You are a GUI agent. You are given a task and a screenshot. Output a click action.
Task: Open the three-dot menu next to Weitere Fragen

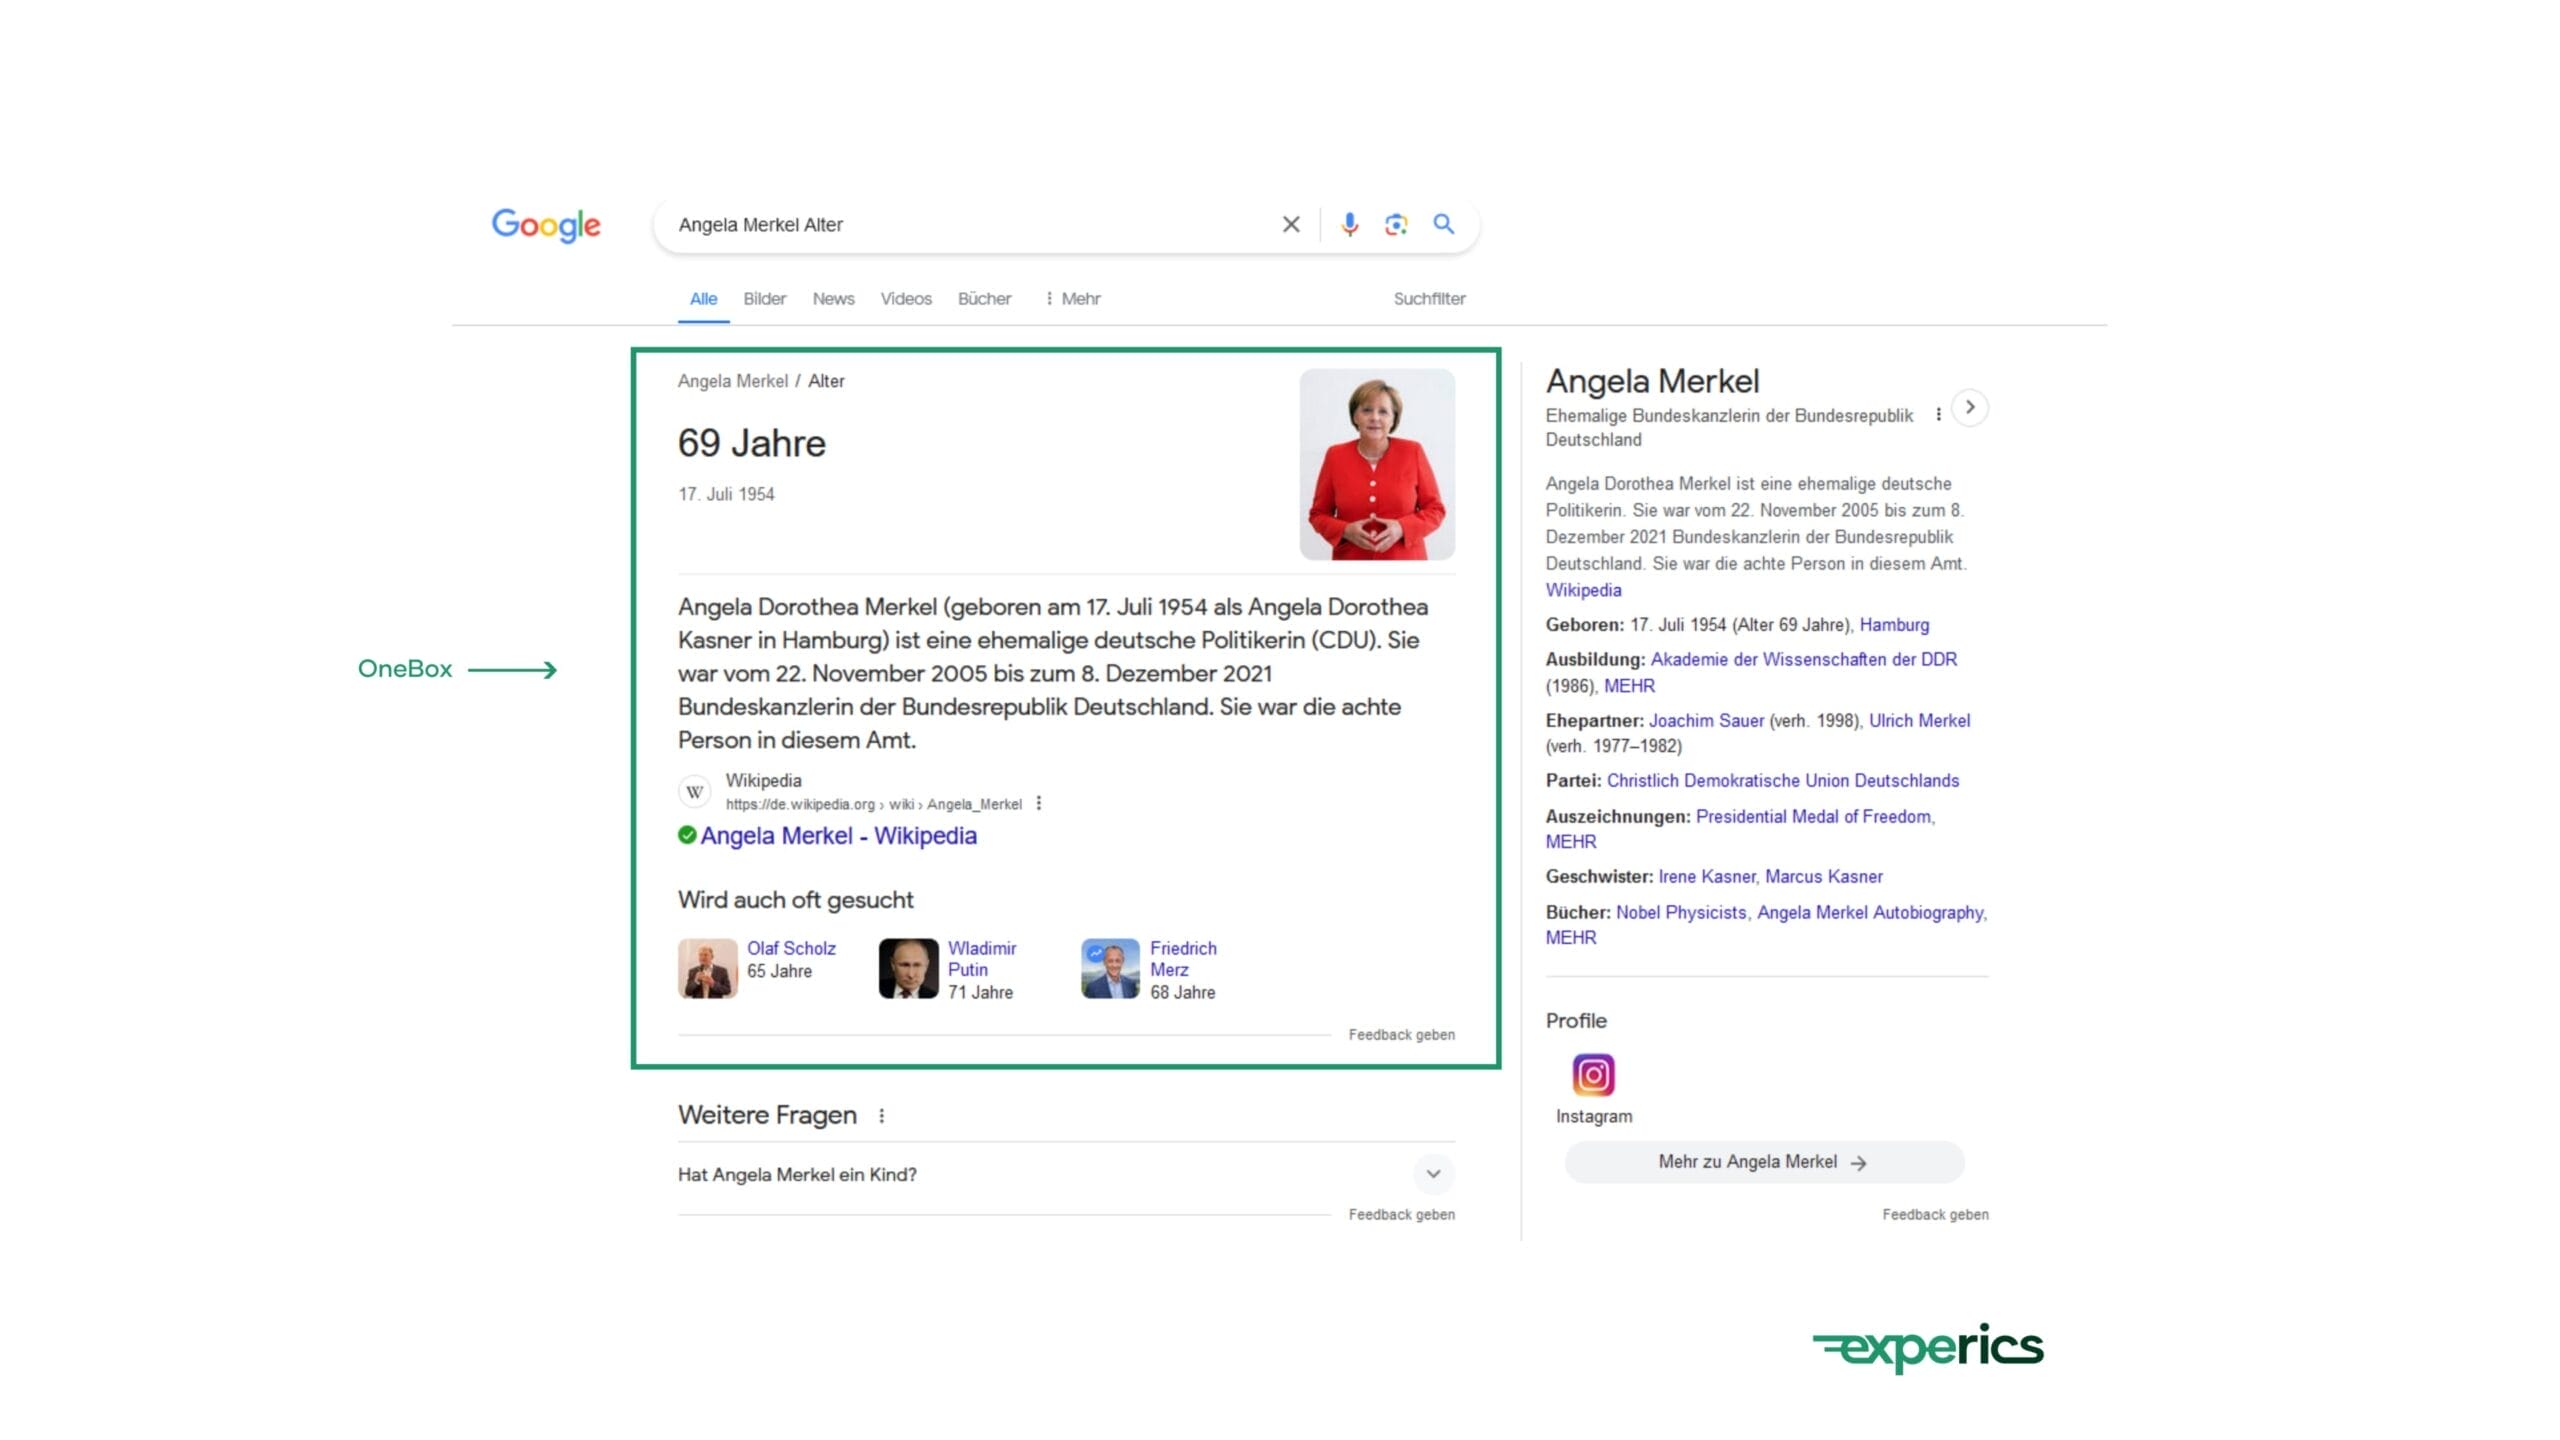point(881,1116)
